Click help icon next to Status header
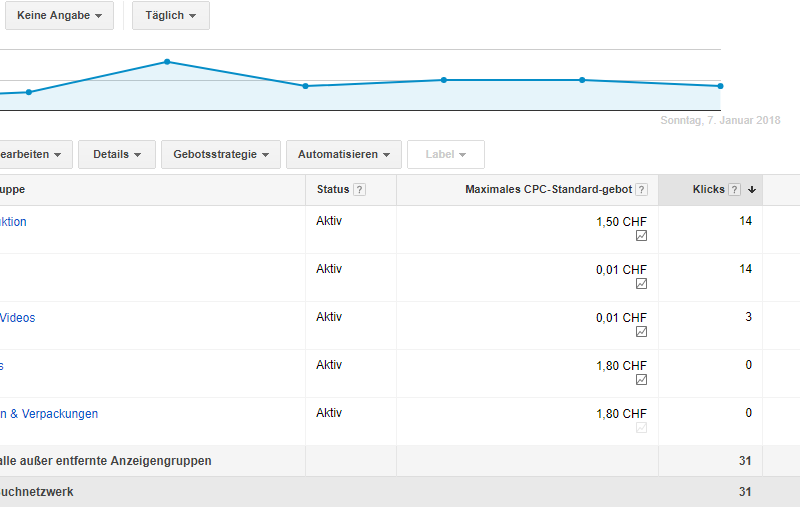Image resolution: width=800 pixels, height=507 pixels. (359, 190)
